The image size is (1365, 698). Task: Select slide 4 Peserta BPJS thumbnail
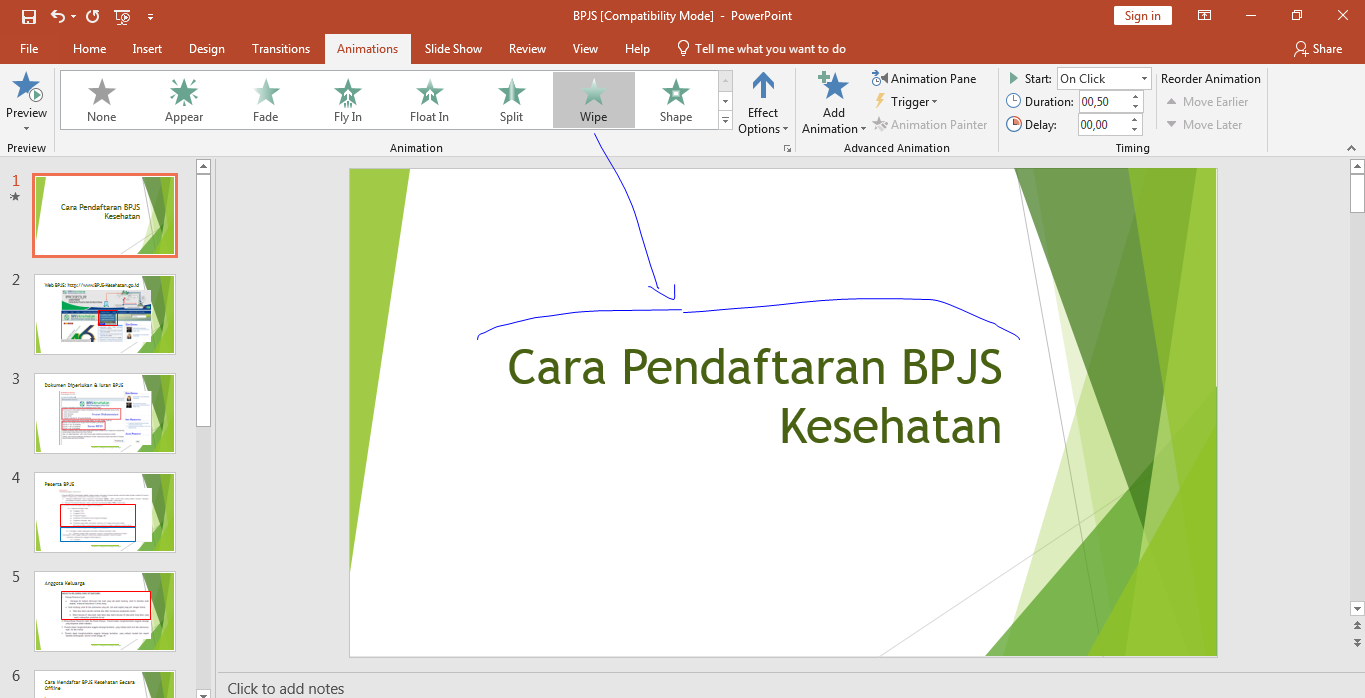105,513
